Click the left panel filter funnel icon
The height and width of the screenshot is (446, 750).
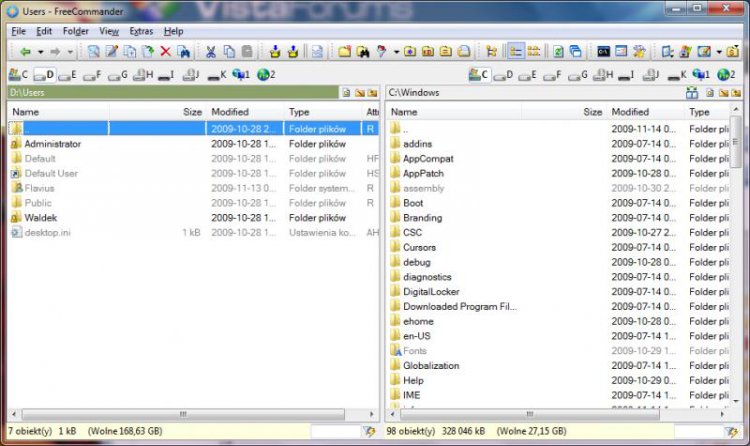(x=369, y=431)
